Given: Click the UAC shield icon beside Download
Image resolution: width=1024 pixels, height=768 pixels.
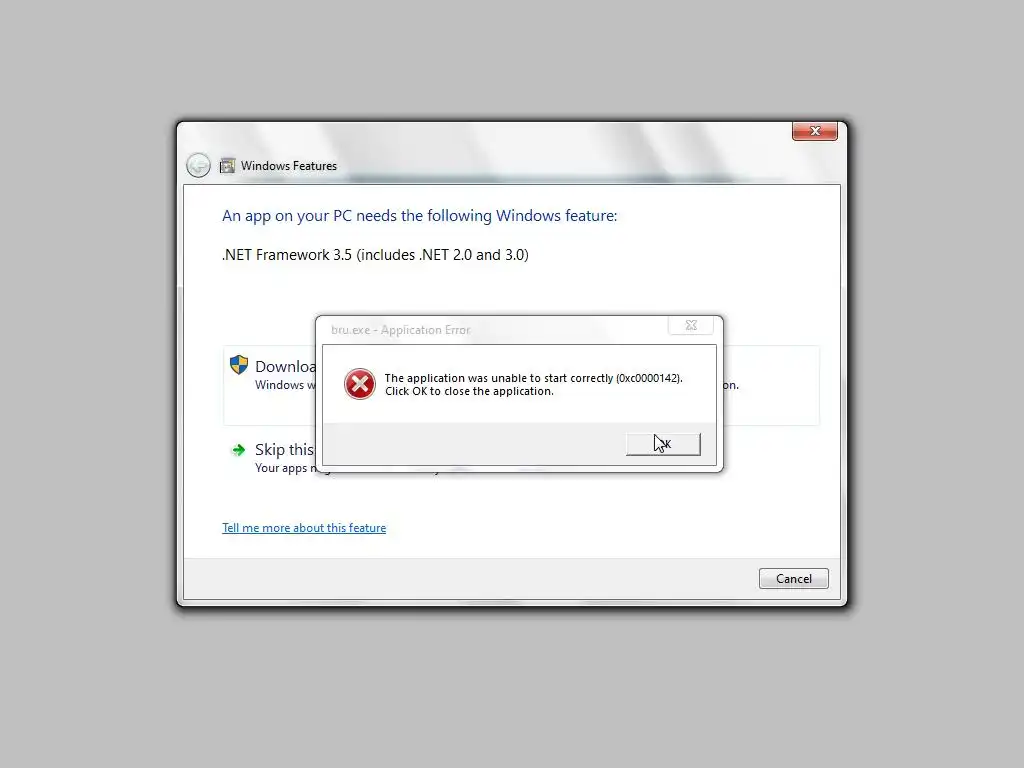Looking at the screenshot, I should point(239,364).
